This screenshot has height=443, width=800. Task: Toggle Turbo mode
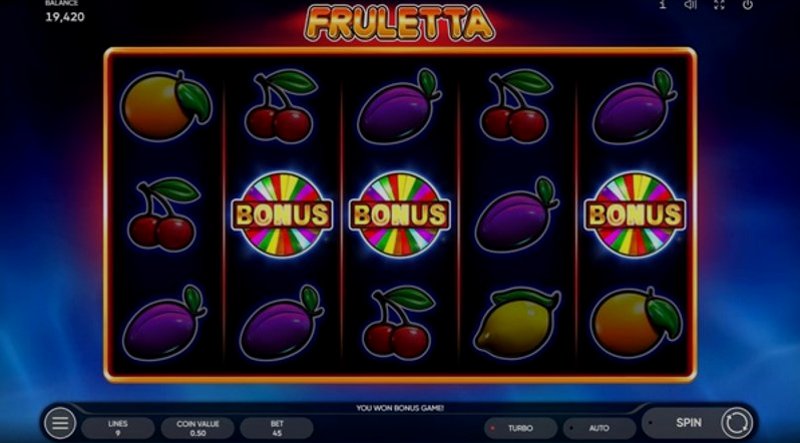(520, 428)
